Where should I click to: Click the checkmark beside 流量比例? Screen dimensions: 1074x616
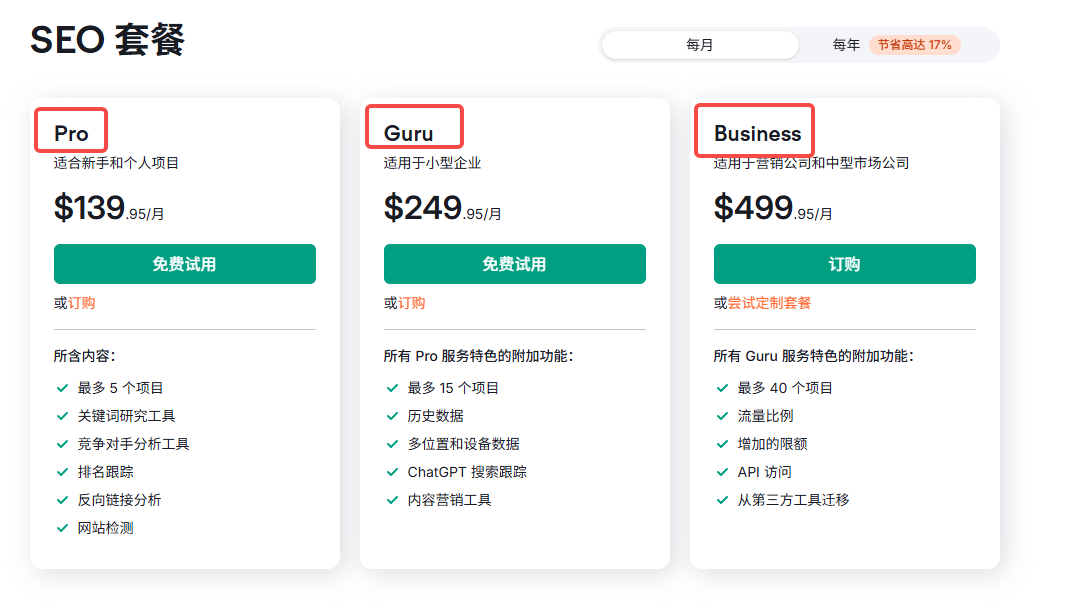[x=721, y=416]
